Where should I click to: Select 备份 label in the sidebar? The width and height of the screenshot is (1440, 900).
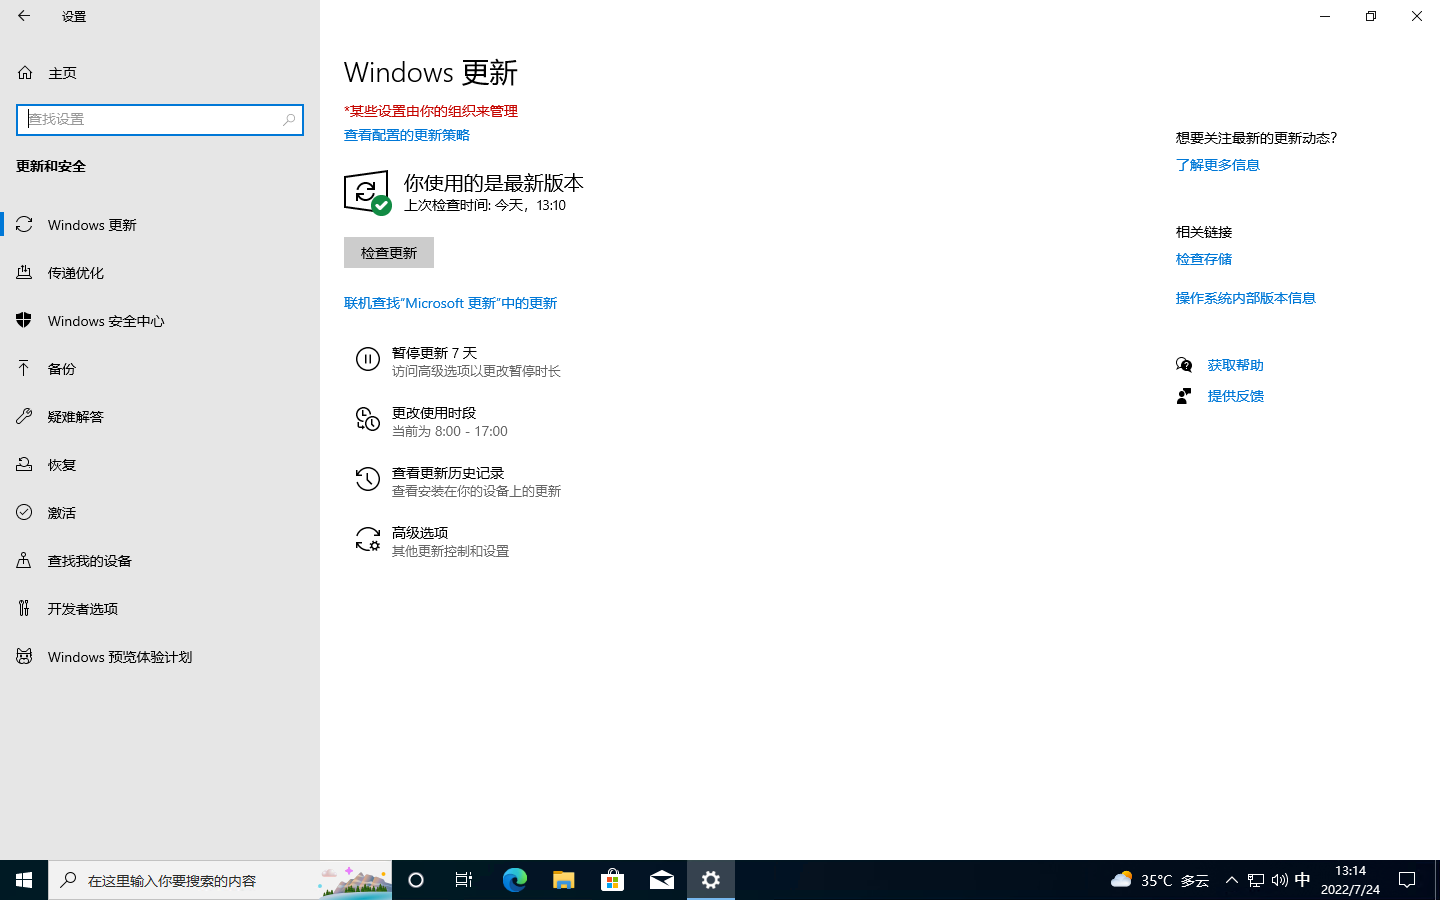[x=62, y=369]
